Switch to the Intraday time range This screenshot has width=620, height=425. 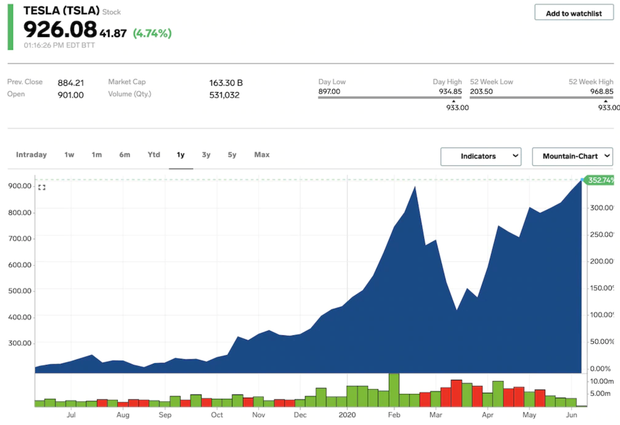31,155
